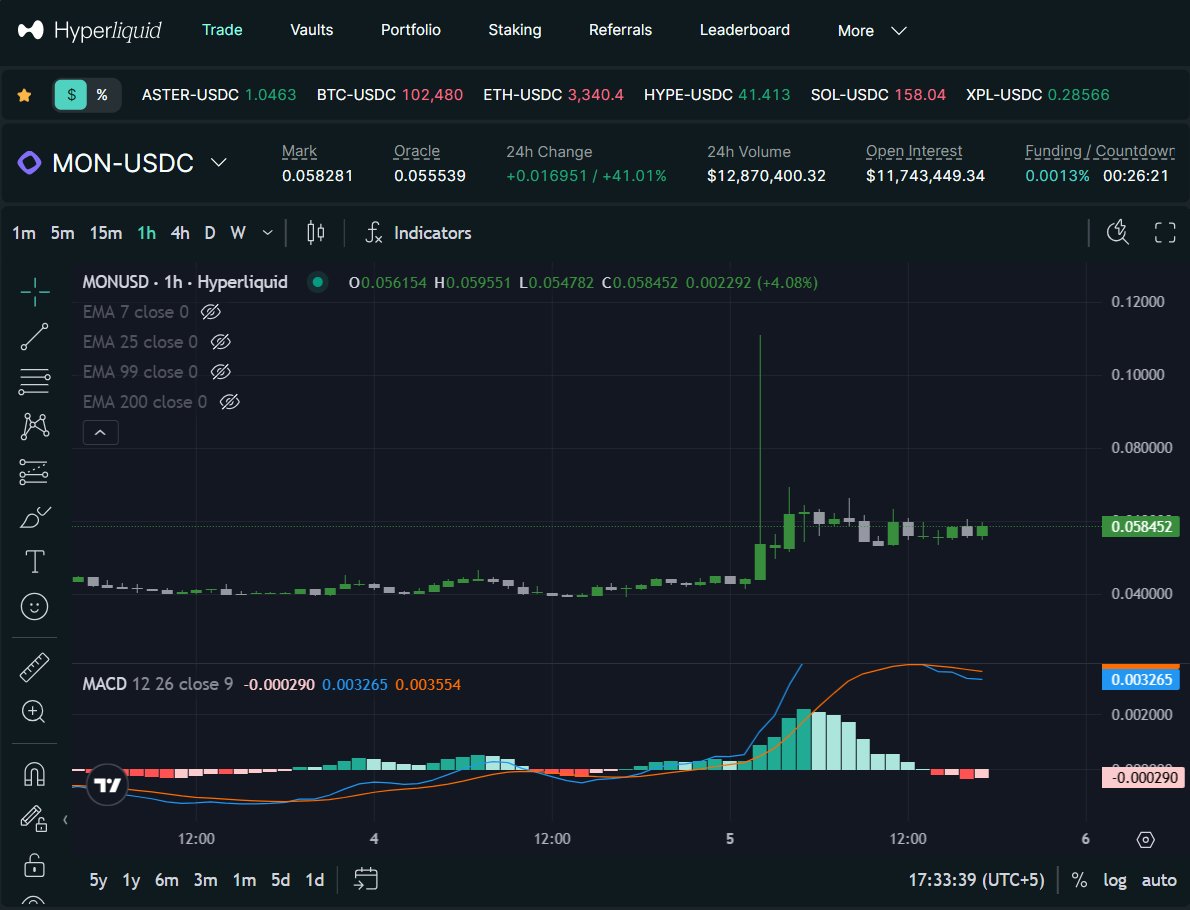Expand the extra timeframes chevron
The width and height of the screenshot is (1190, 910).
(x=266, y=232)
